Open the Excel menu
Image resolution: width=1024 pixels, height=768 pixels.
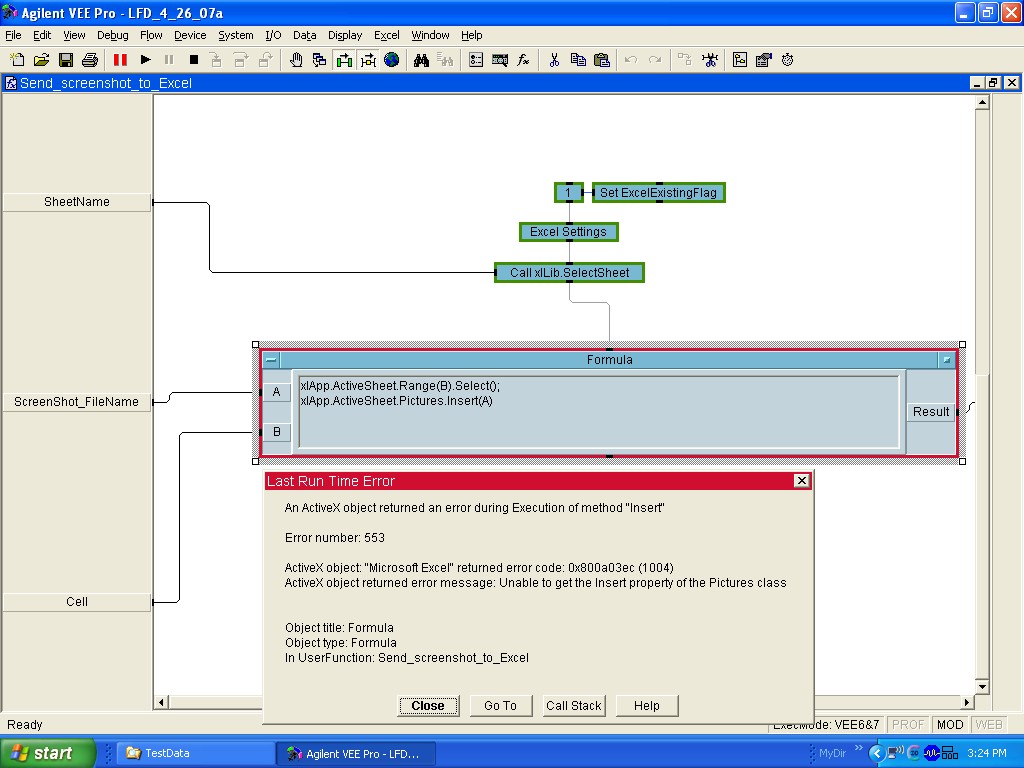coord(386,35)
